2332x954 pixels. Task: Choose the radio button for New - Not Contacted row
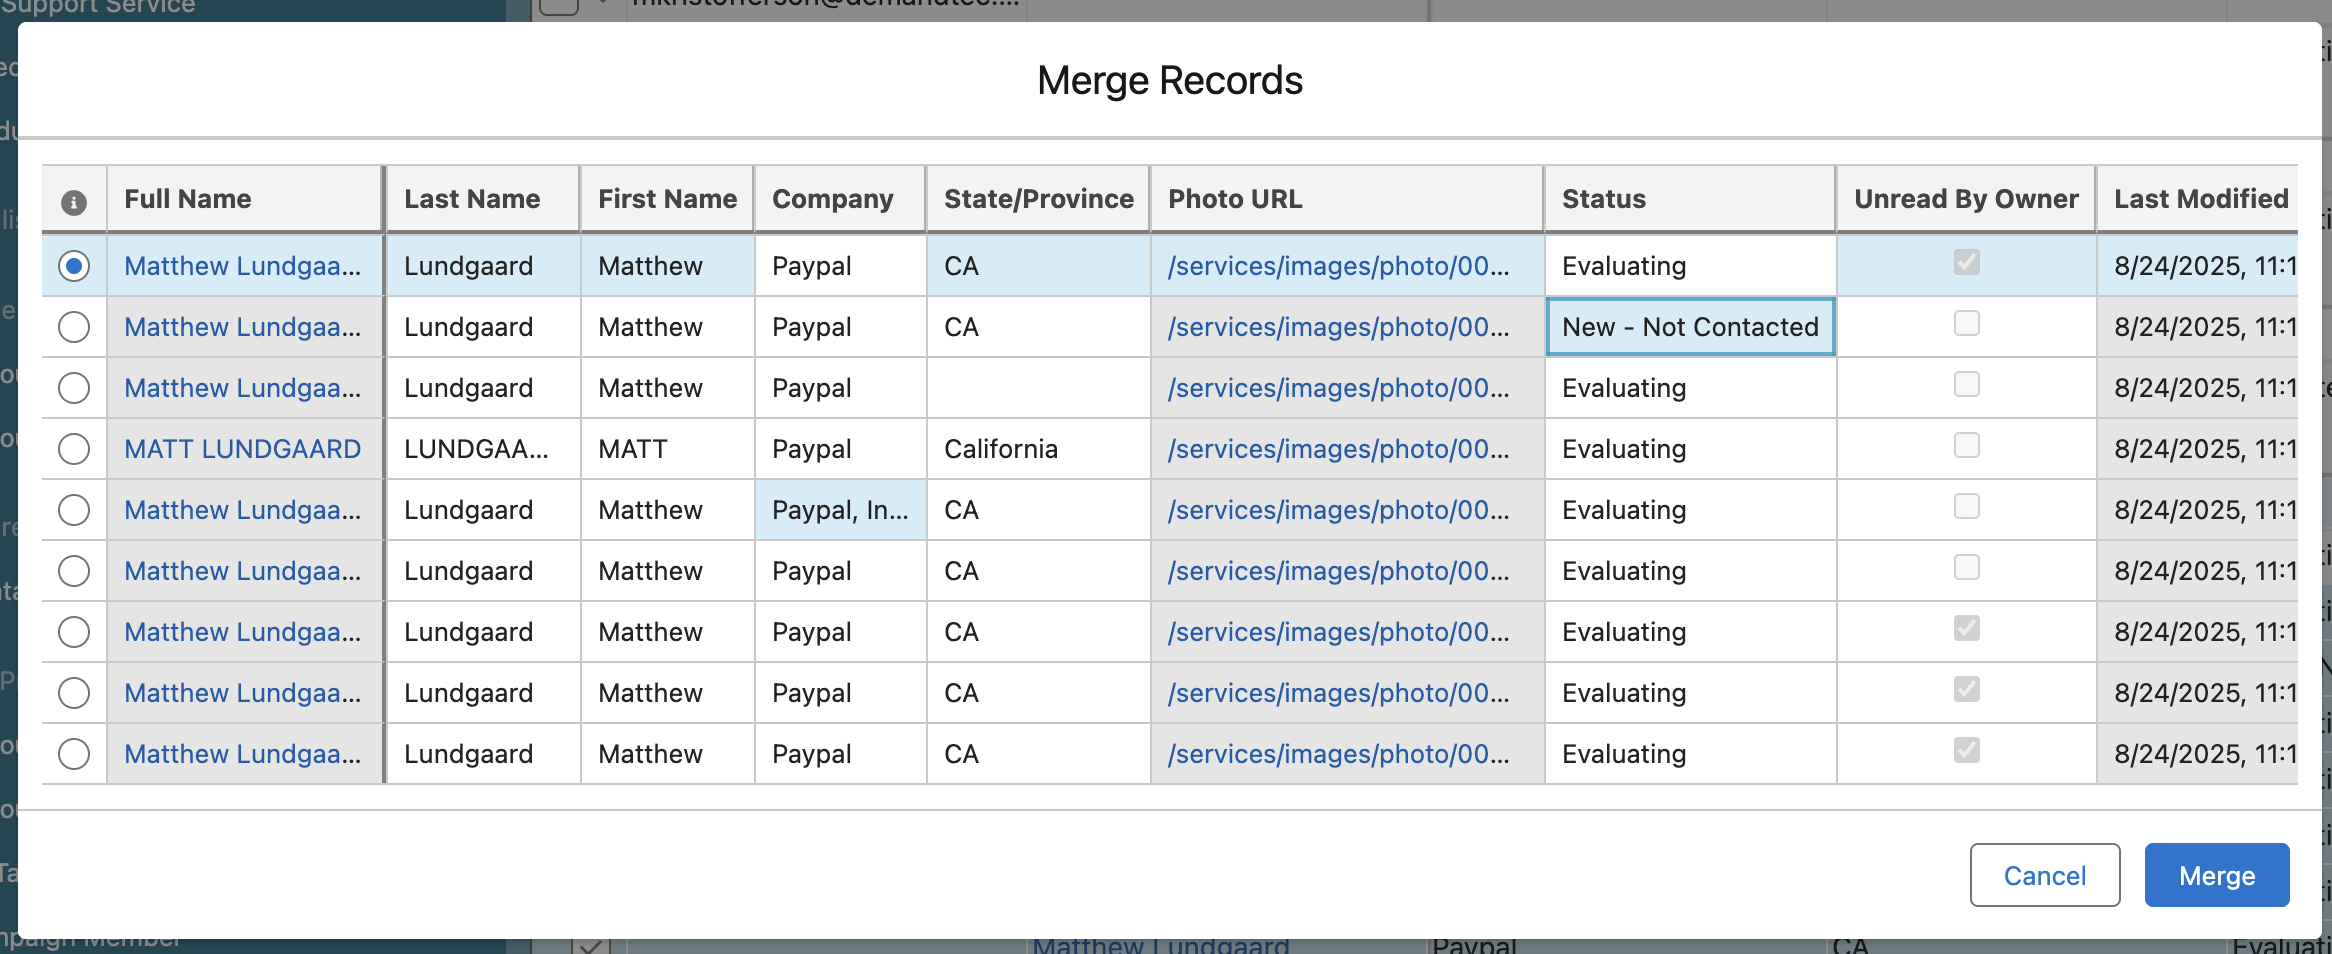[x=74, y=327]
